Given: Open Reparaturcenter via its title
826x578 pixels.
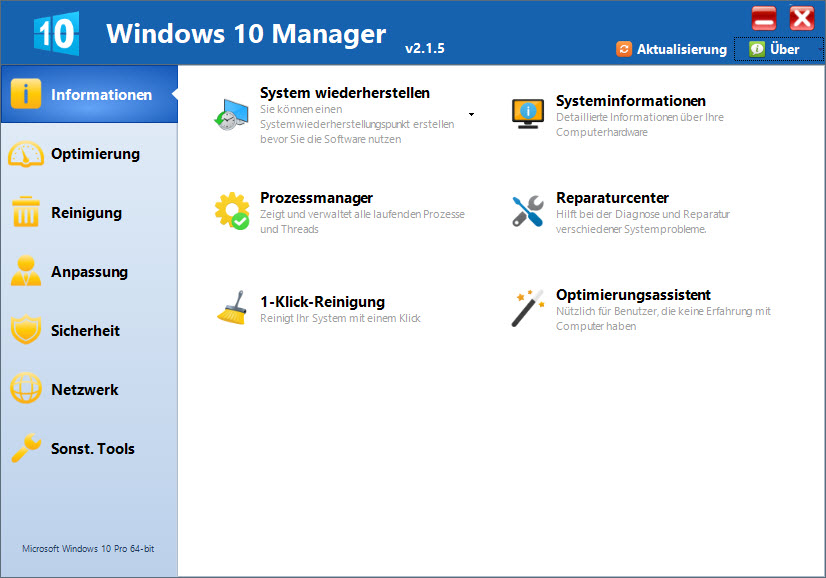Looking at the screenshot, I should click(x=612, y=198).
